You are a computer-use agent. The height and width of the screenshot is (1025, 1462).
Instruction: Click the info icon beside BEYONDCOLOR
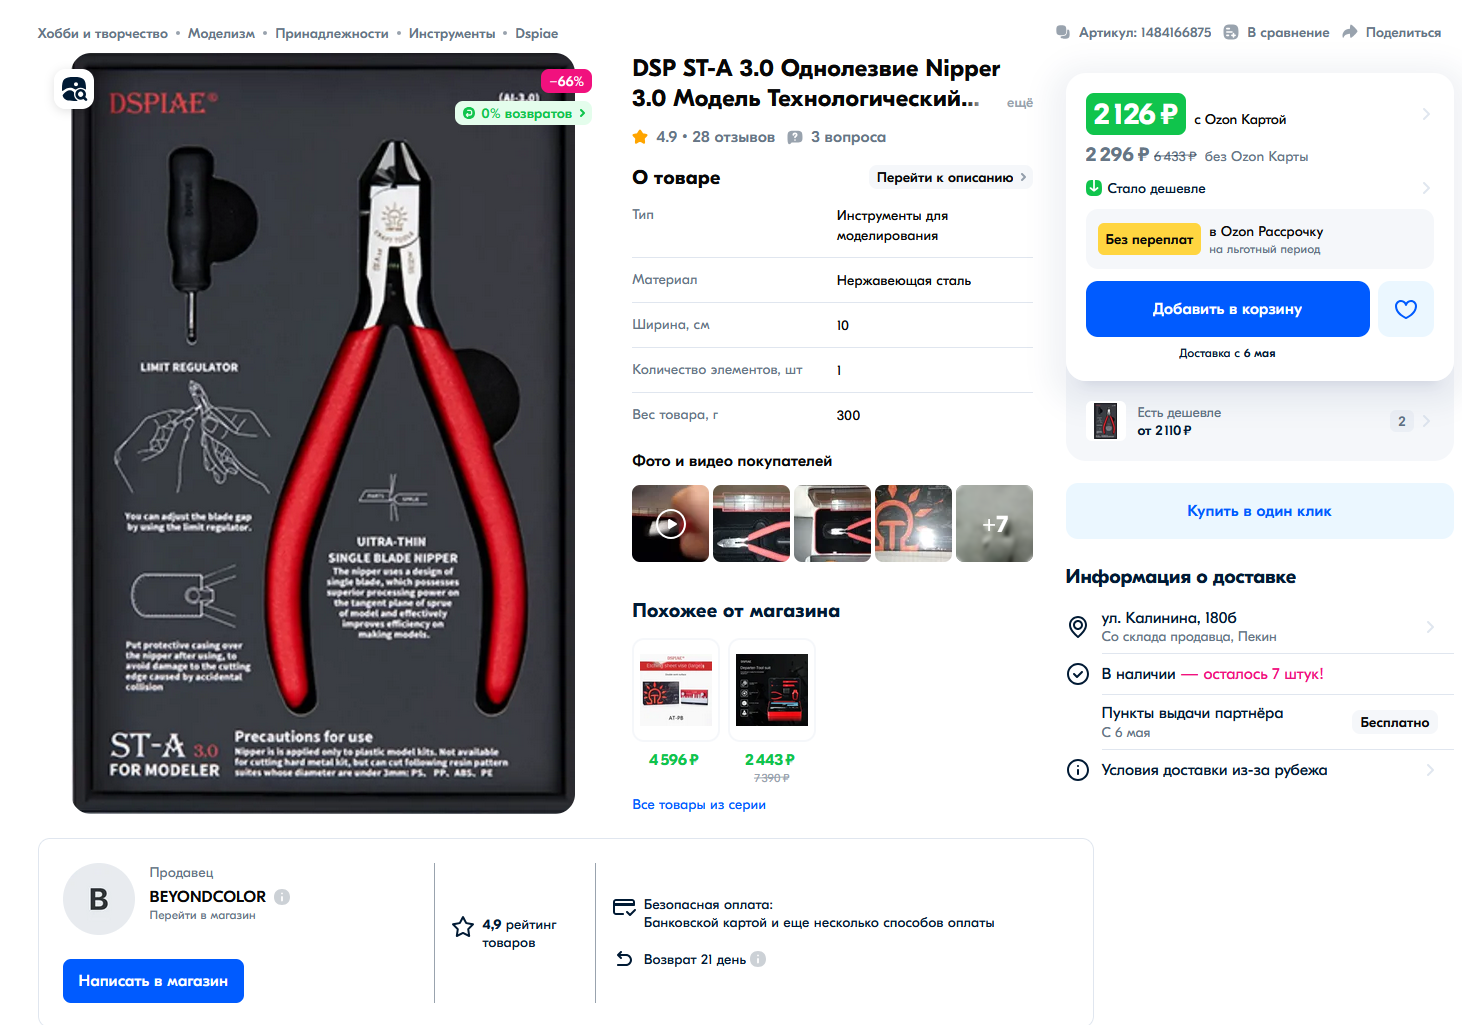point(282,897)
